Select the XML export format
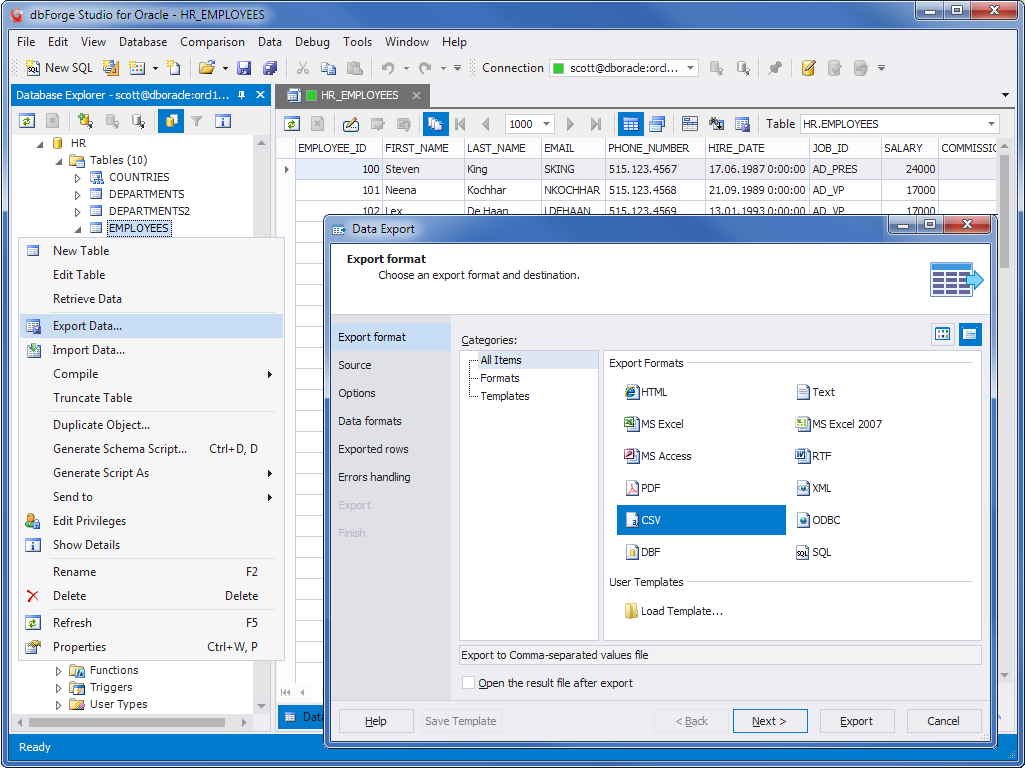Image resolution: width=1025 pixels, height=768 pixels. coord(814,488)
